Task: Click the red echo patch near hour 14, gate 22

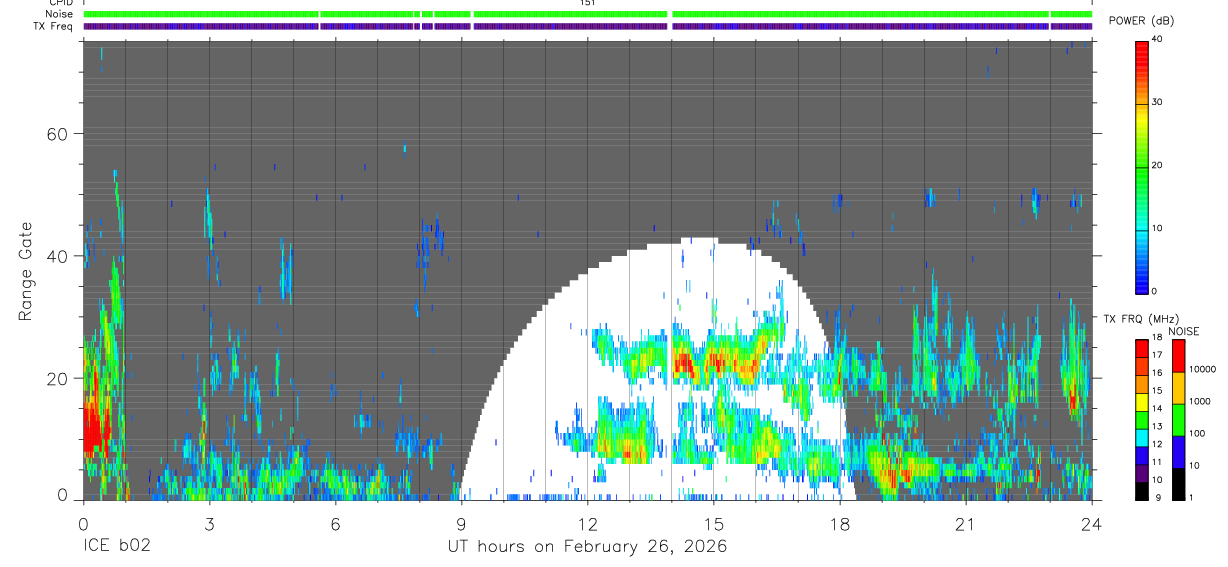Action: point(684,362)
